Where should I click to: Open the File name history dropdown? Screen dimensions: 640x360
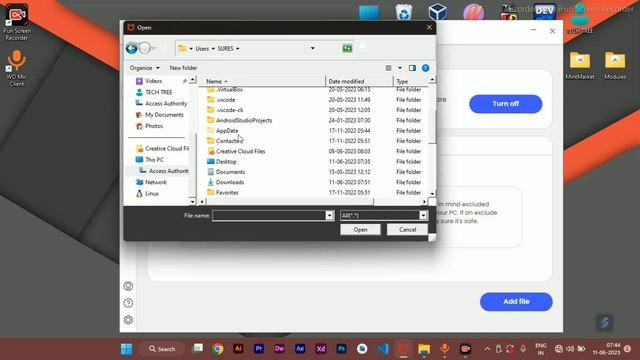point(329,216)
